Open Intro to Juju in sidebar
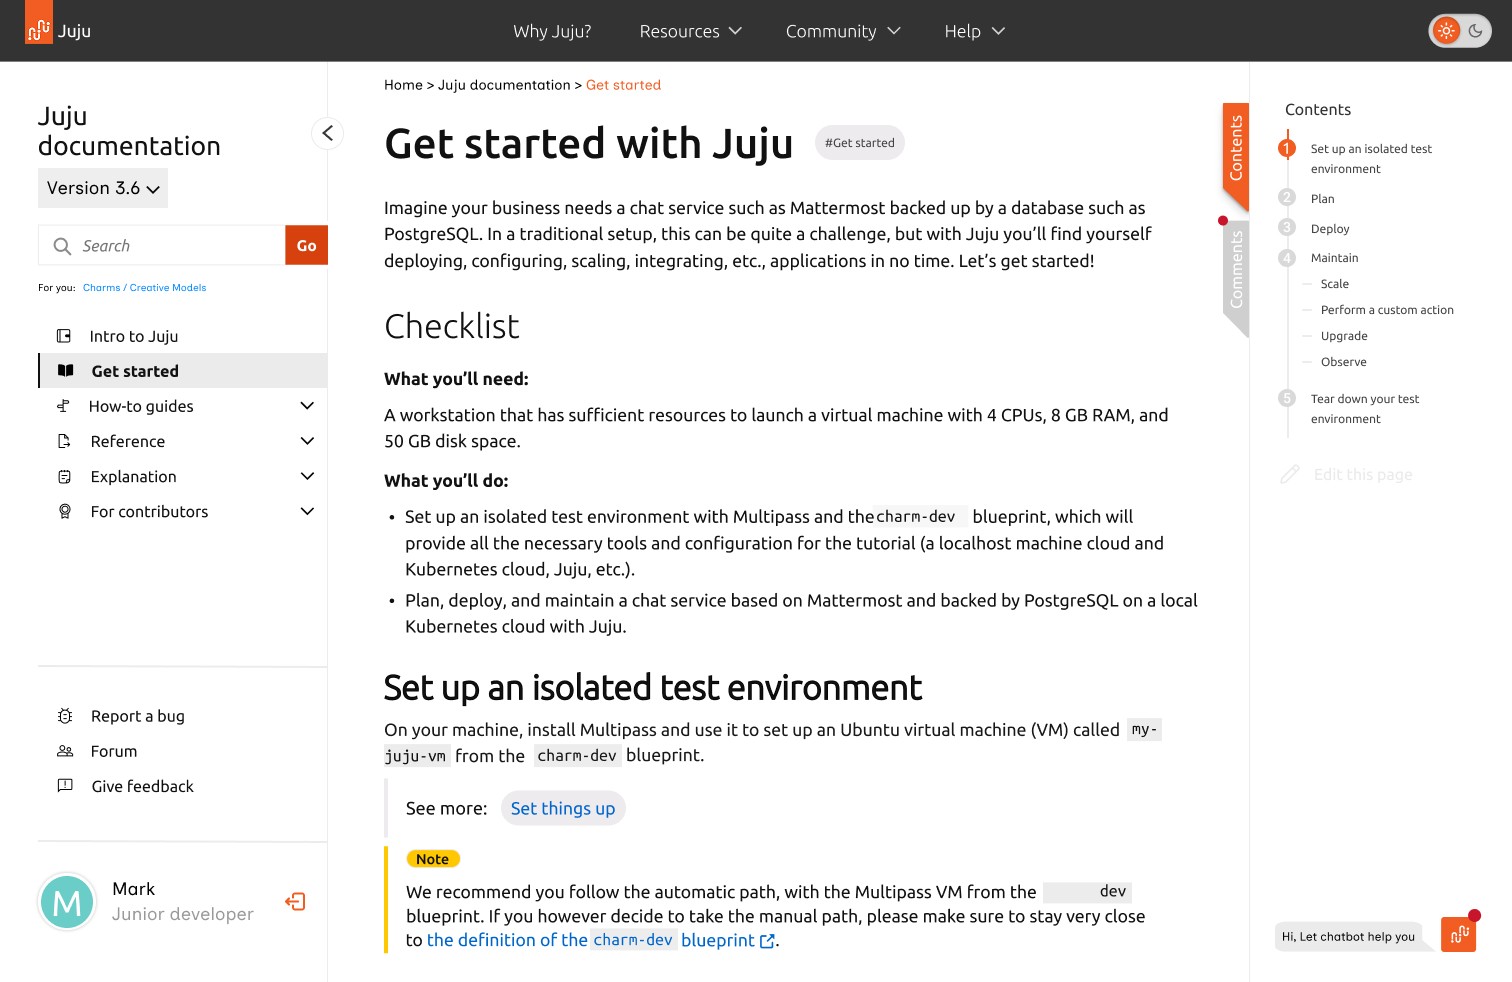This screenshot has width=1512, height=982. point(134,336)
